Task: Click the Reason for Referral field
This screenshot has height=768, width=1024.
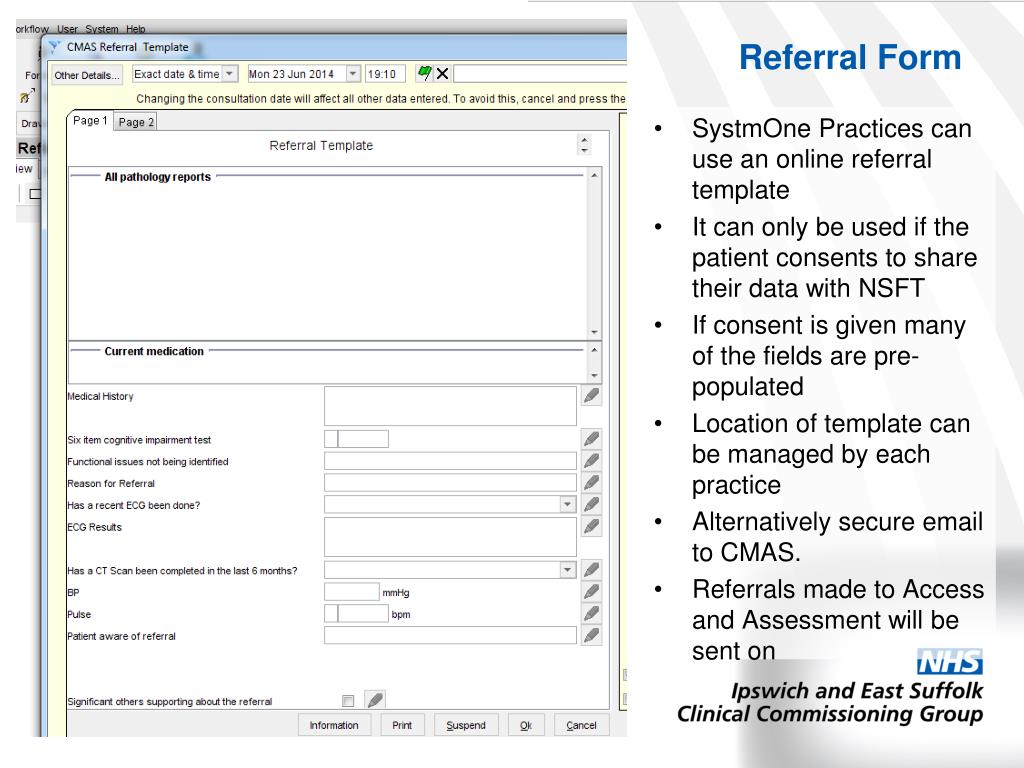Action: click(x=450, y=483)
